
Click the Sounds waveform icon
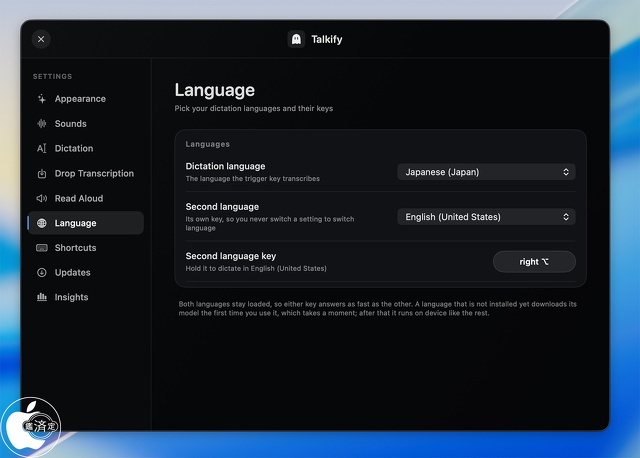coord(42,124)
